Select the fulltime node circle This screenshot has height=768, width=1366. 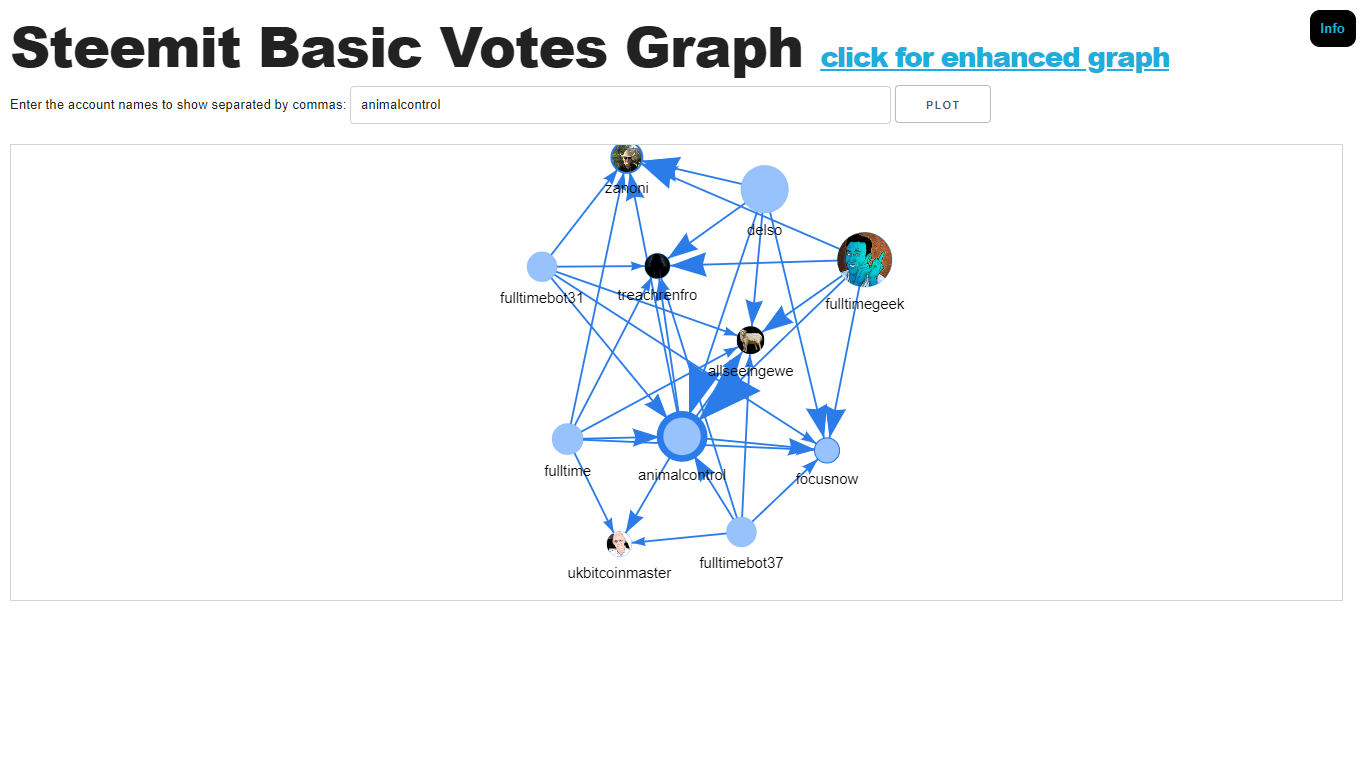coord(568,439)
